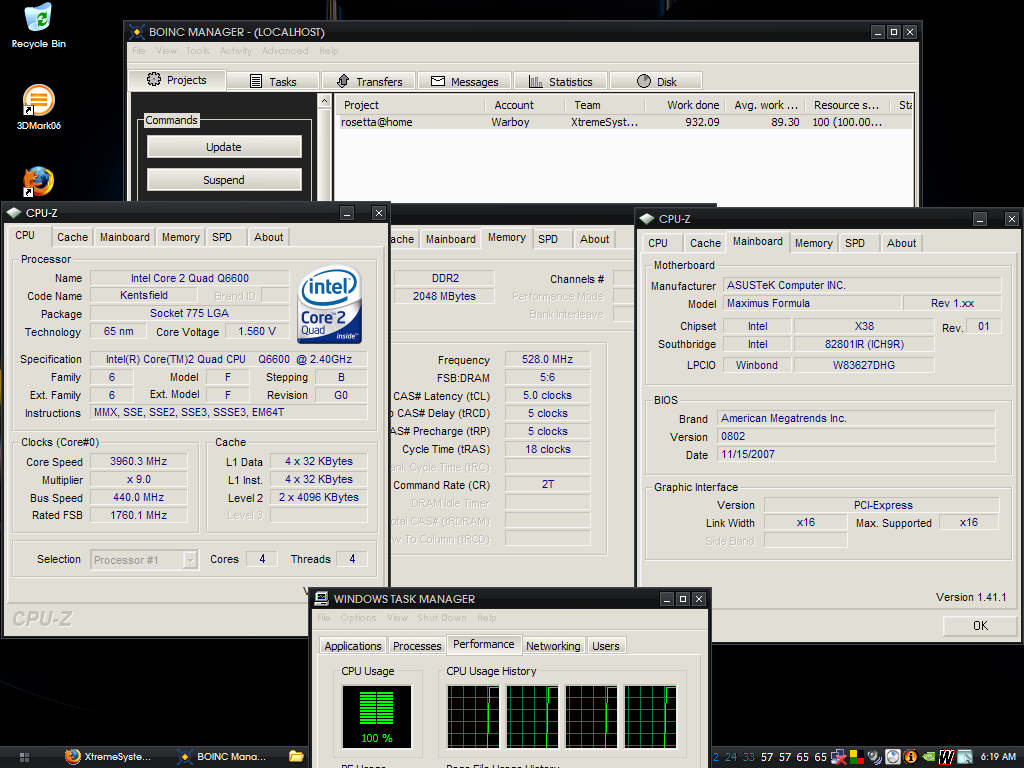Select Memory tab in left CPU-Z window

tap(181, 237)
